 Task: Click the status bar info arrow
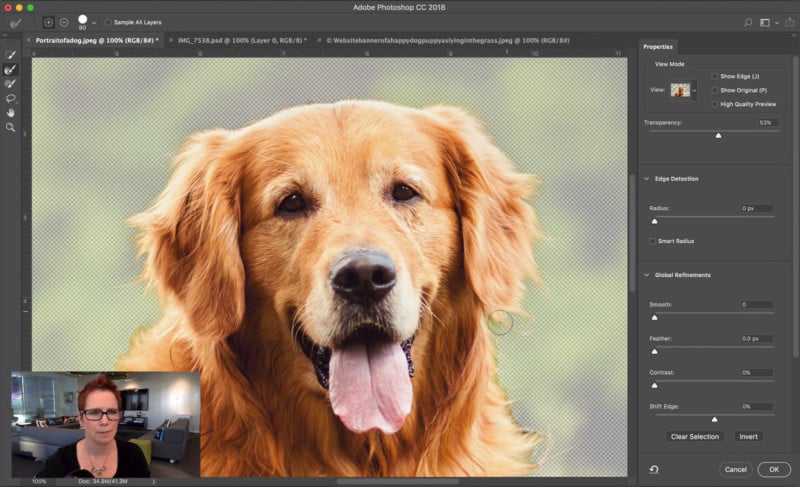(153, 481)
